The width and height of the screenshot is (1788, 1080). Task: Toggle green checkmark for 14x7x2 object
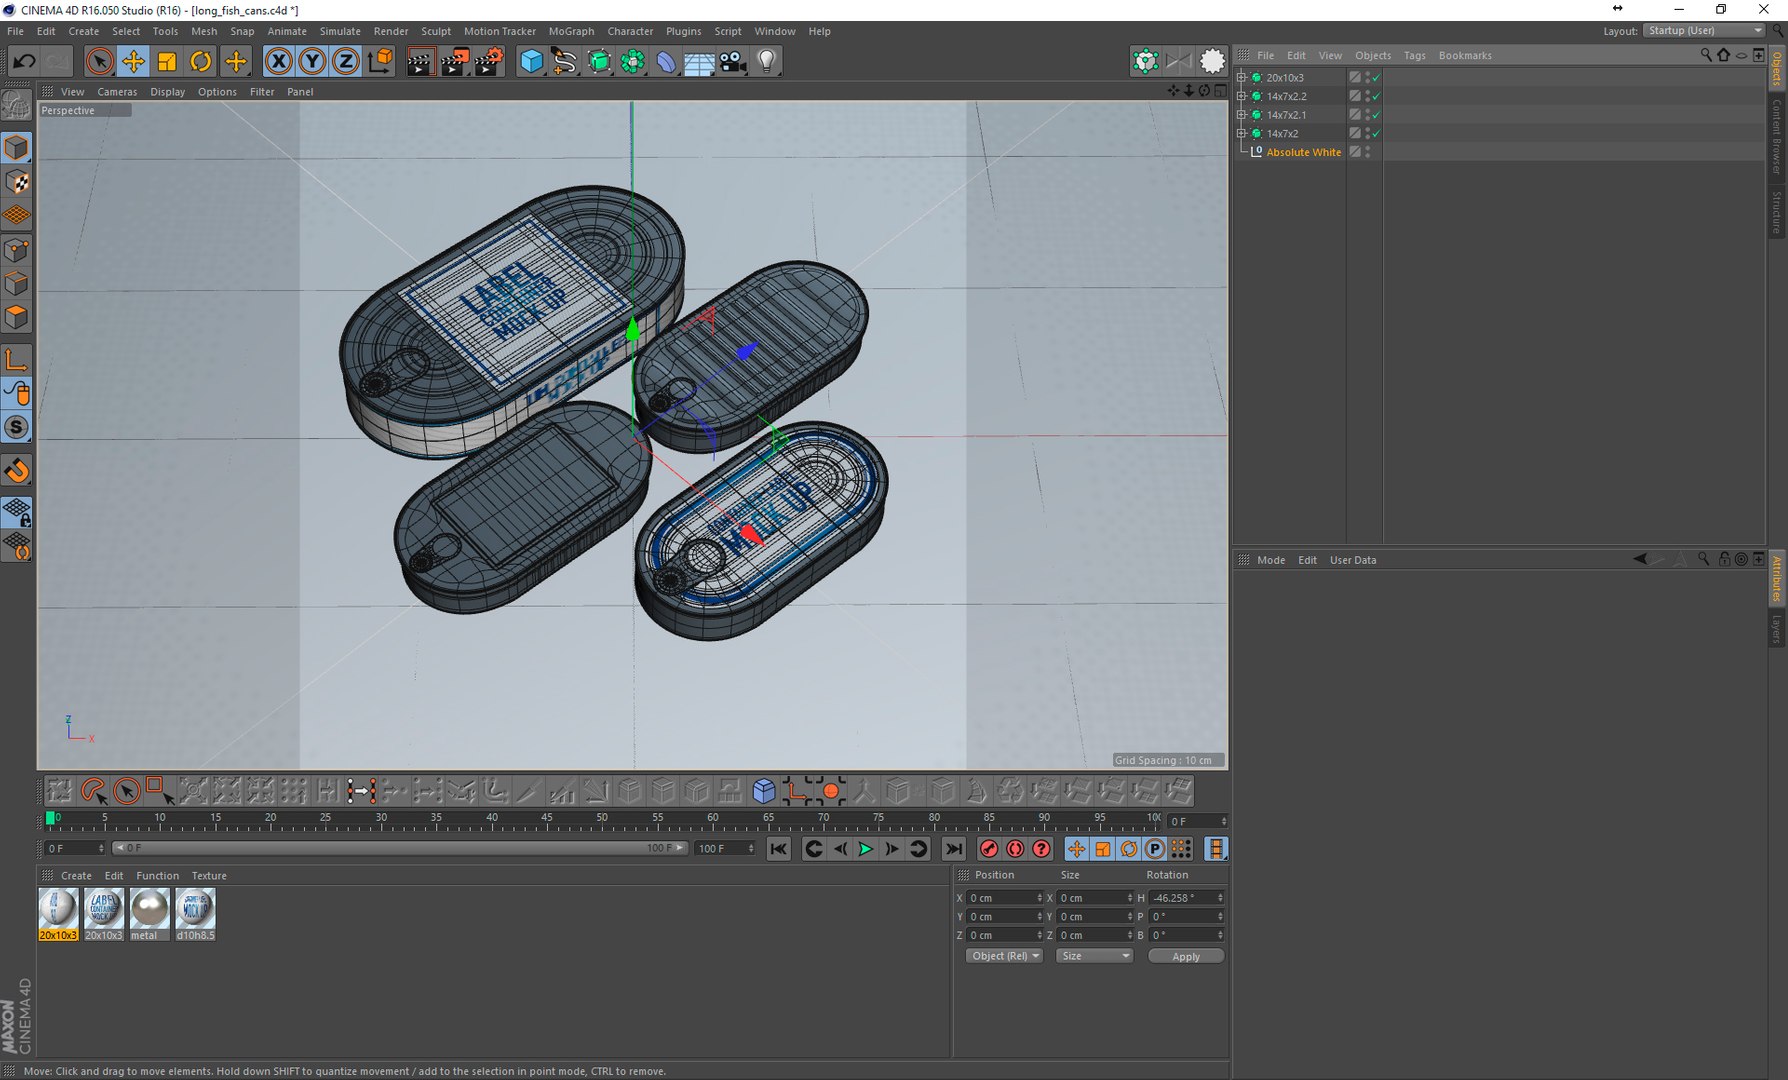point(1376,133)
